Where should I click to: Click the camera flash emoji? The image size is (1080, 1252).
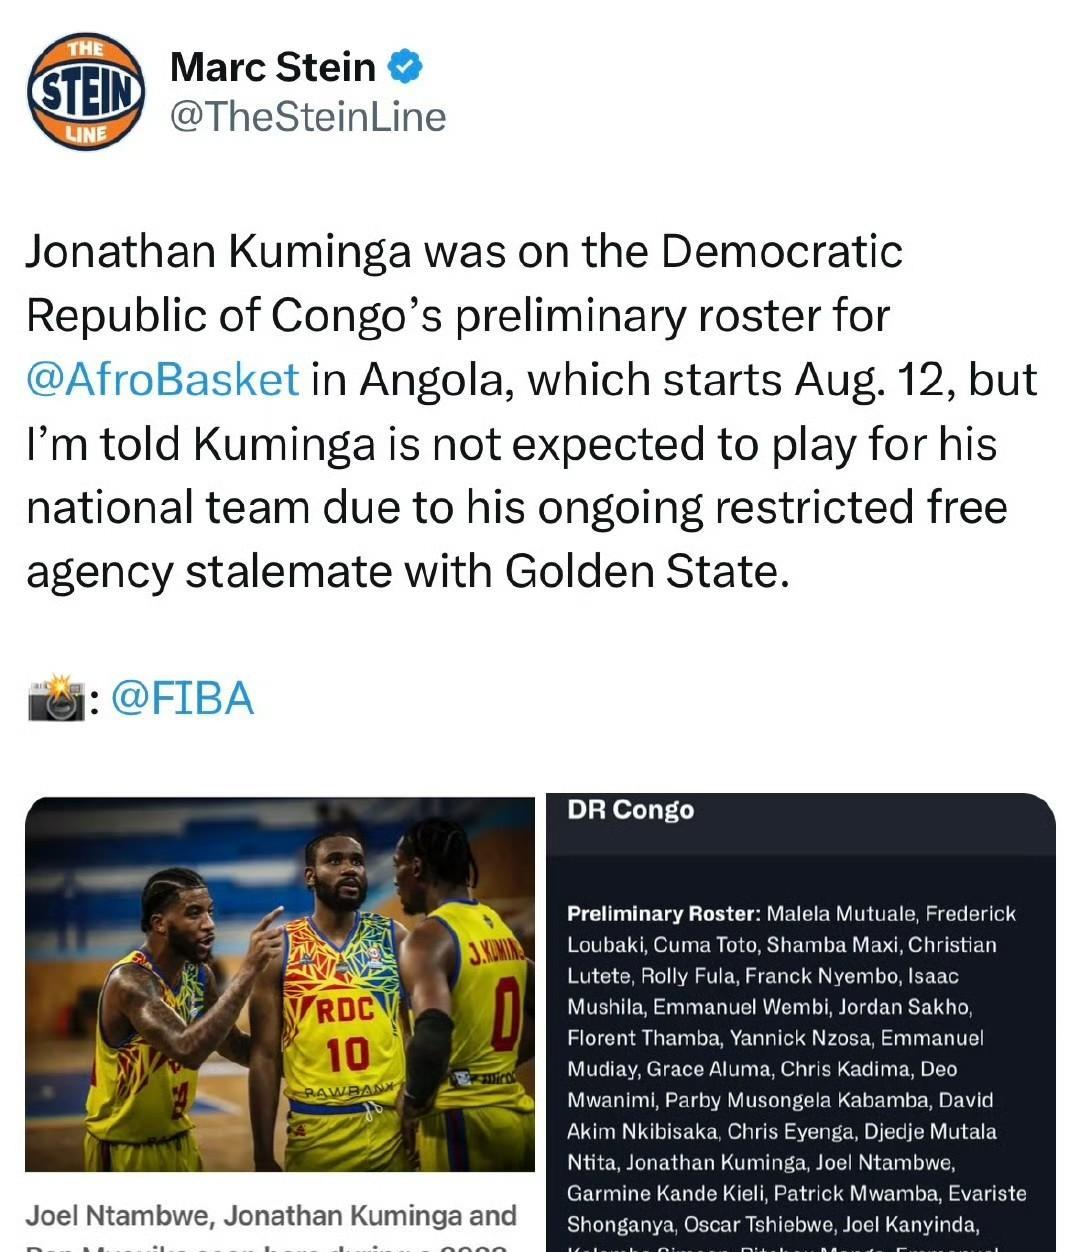pos(55,698)
